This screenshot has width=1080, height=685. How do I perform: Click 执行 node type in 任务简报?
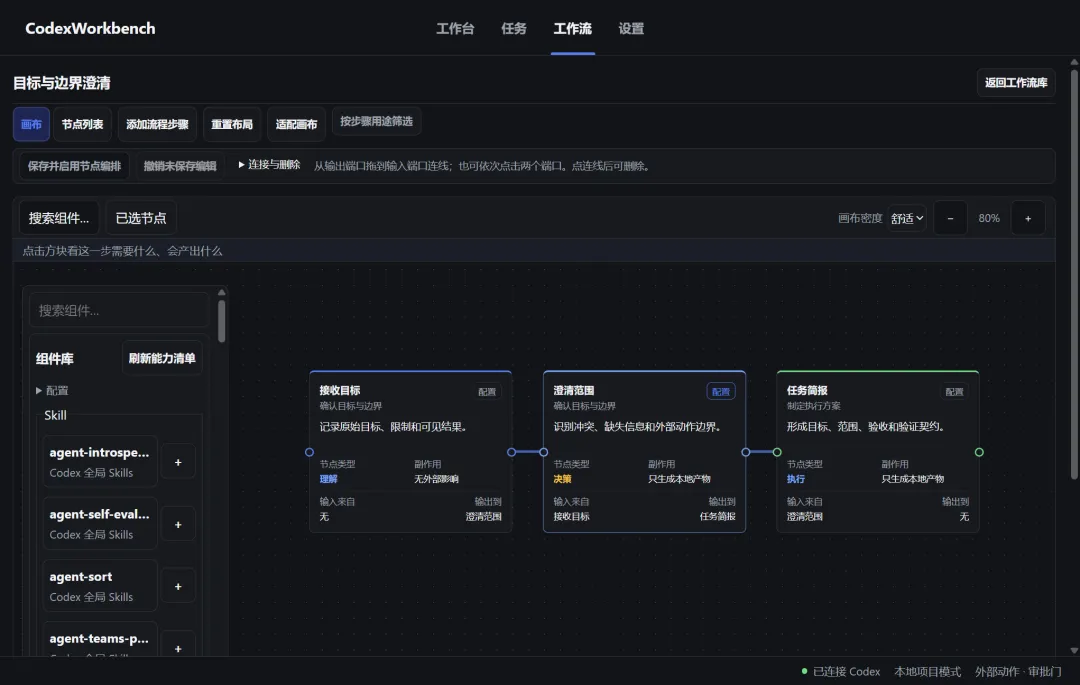tap(796, 478)
